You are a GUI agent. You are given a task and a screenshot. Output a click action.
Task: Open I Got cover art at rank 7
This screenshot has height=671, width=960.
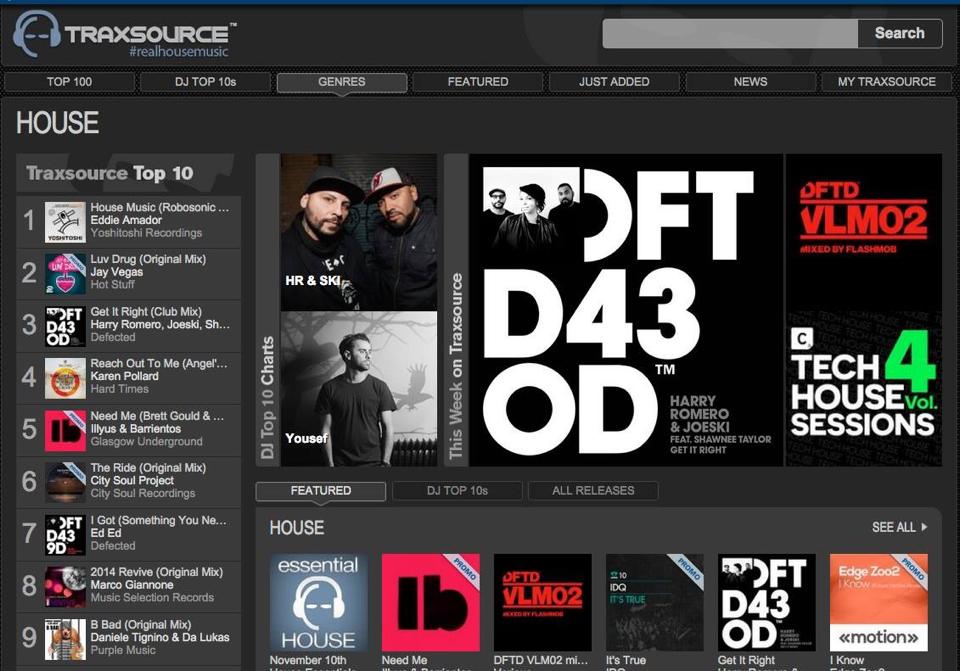point(65,535)
